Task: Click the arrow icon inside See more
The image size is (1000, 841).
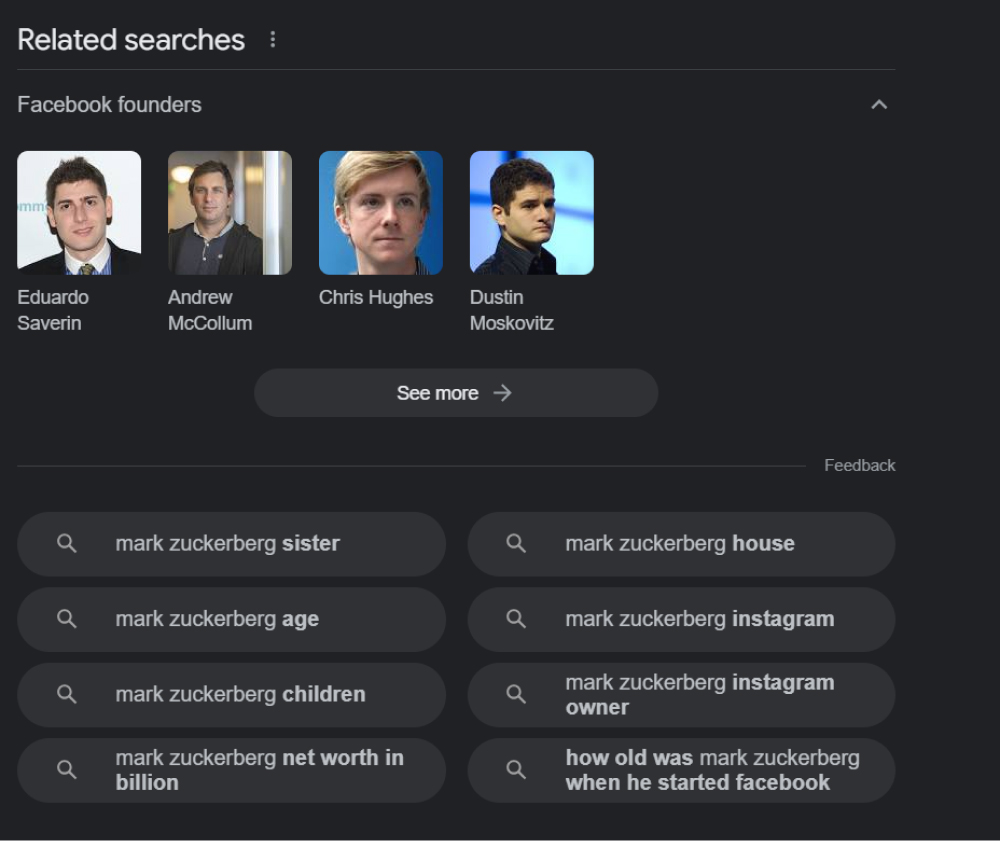Action: click(502, 393)
